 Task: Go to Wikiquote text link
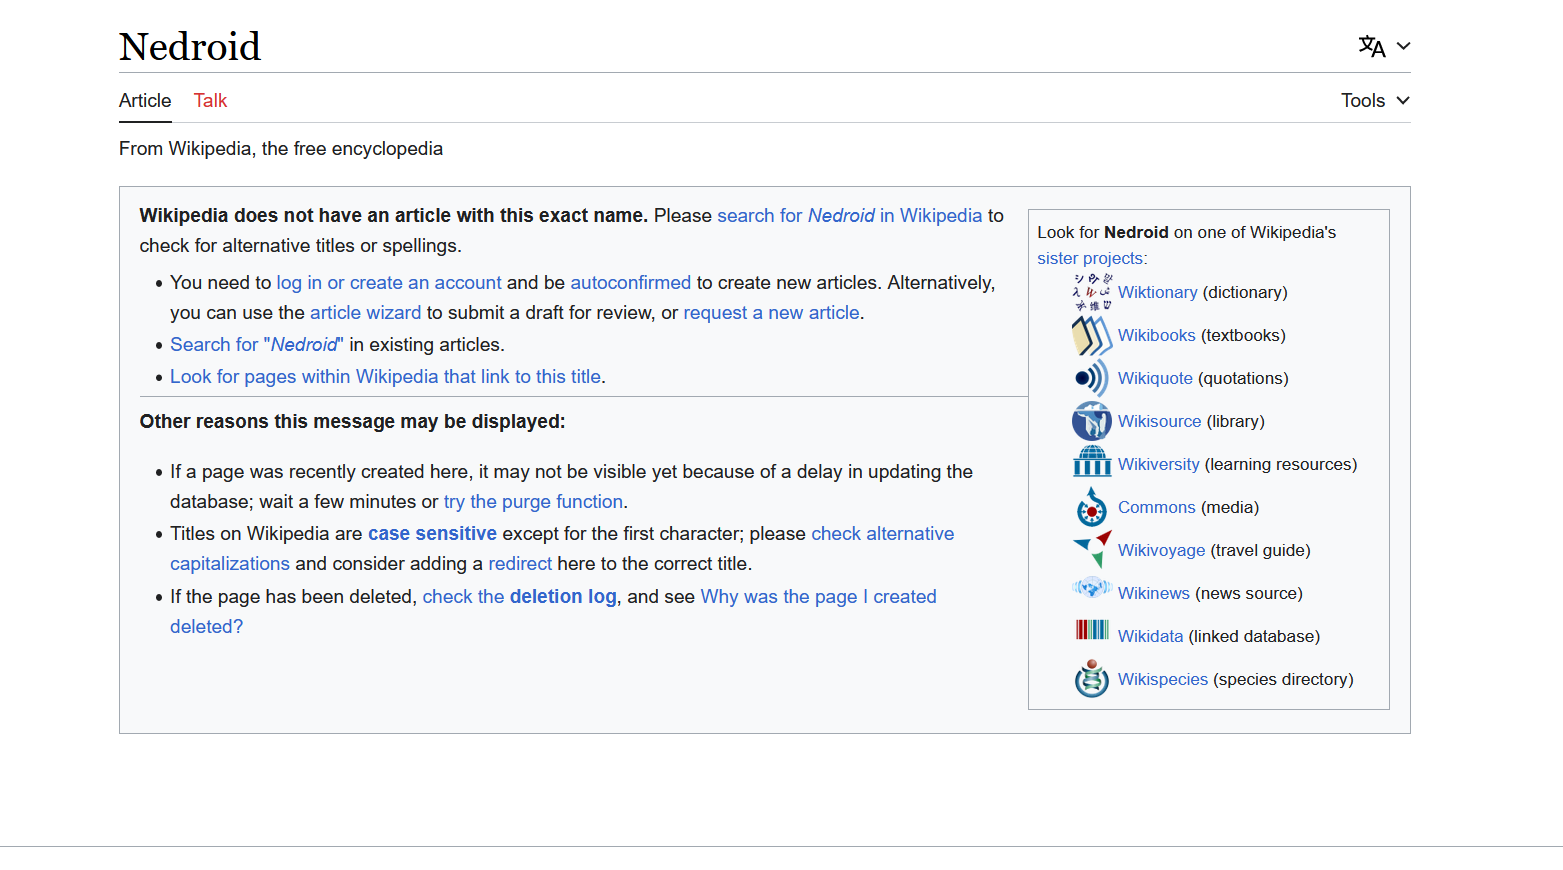[1155, 378]
